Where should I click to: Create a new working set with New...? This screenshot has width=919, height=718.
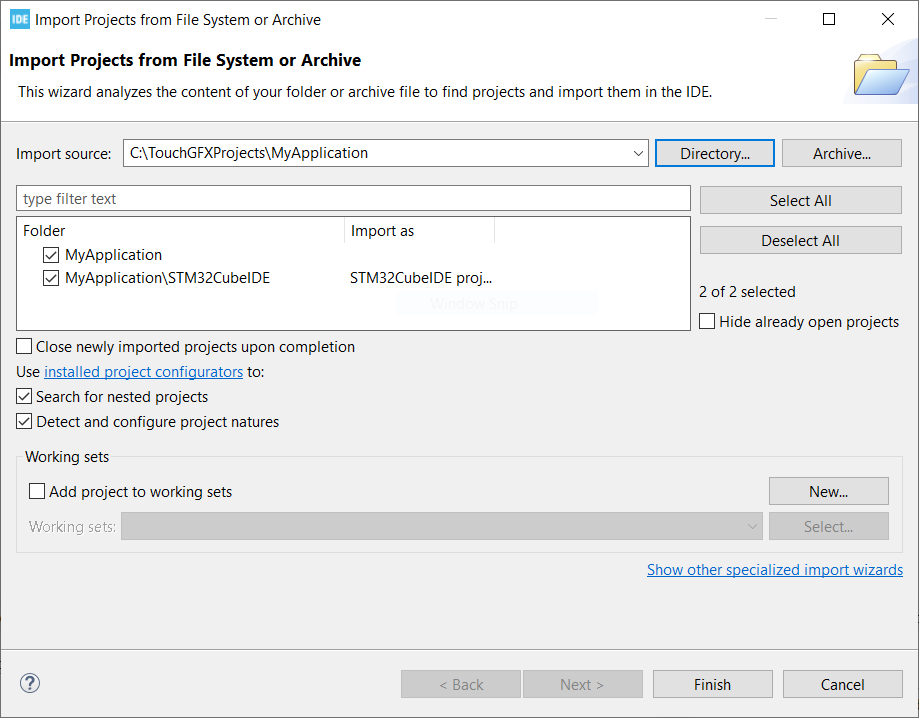829,491
